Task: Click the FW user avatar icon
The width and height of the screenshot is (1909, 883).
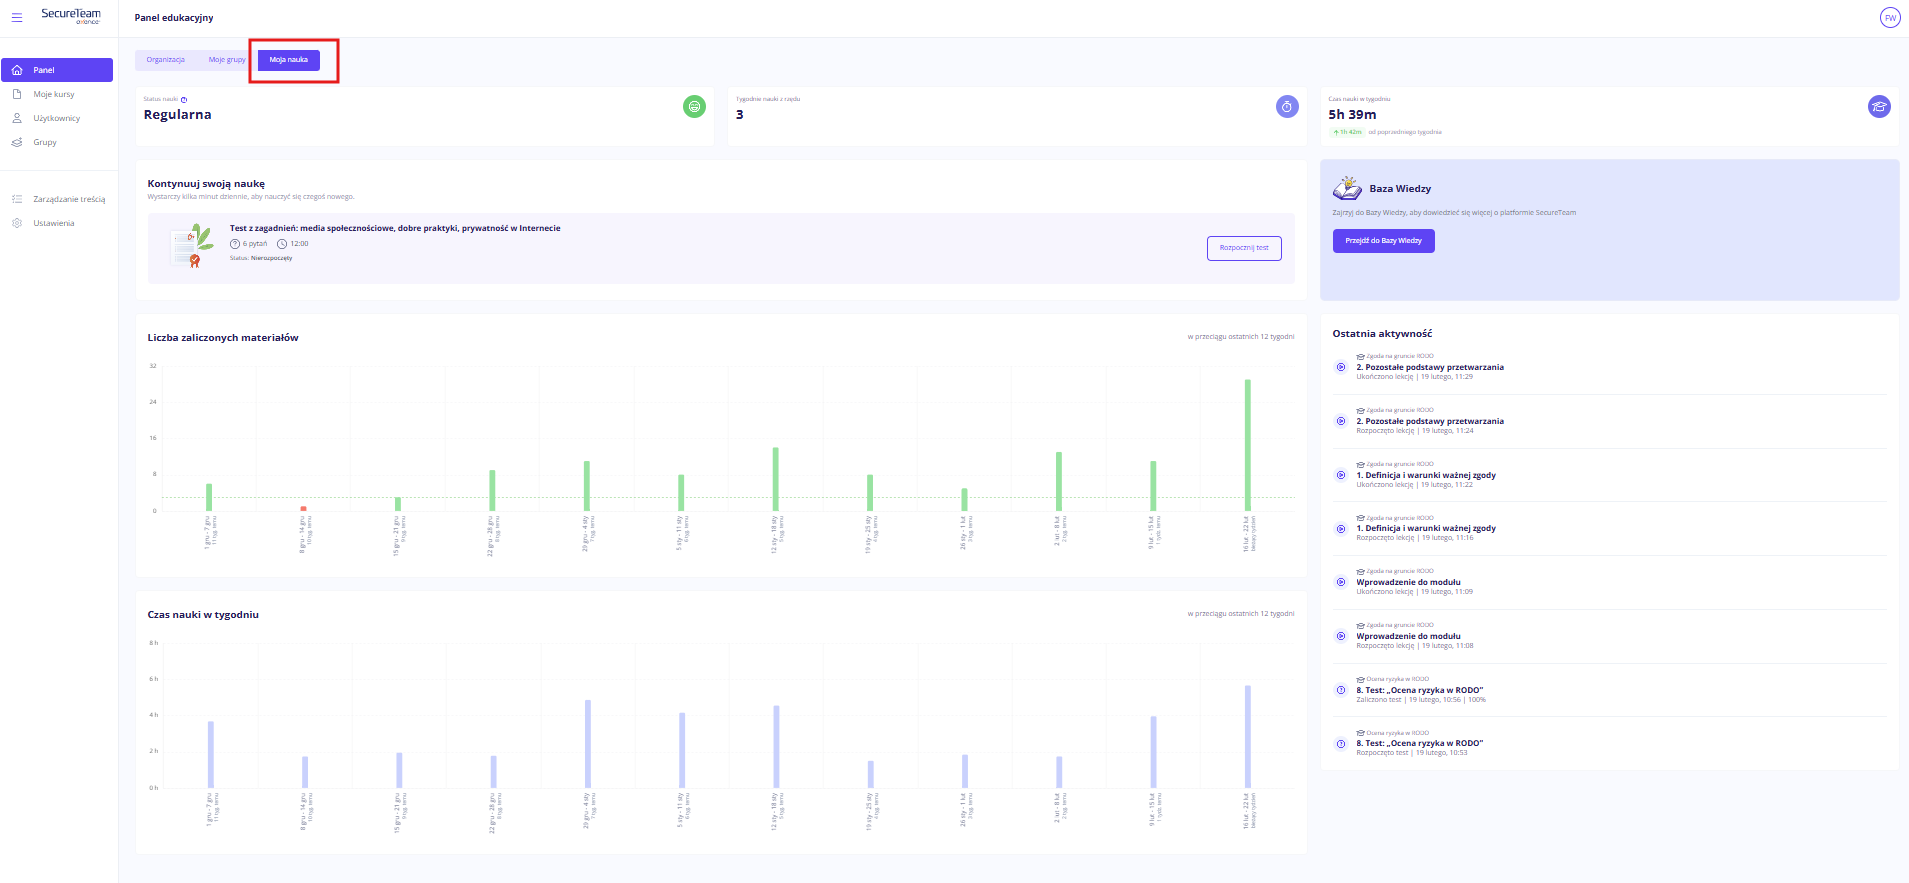Action: click(1889, 18)
